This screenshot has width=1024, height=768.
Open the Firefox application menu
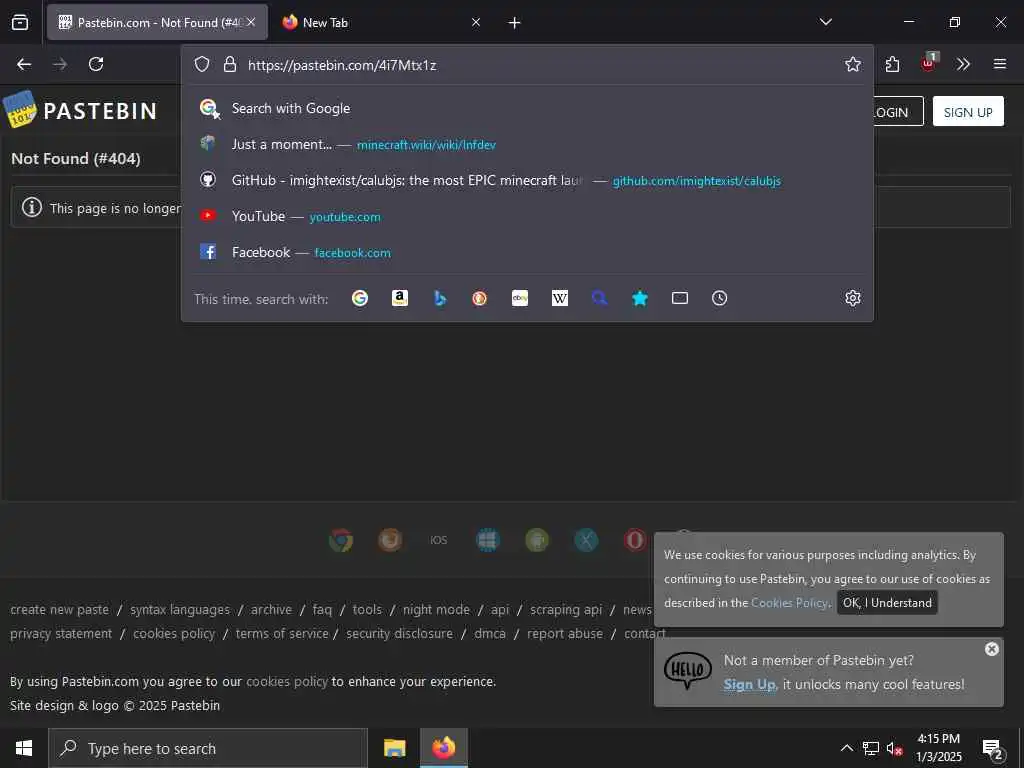(1000, 64)
